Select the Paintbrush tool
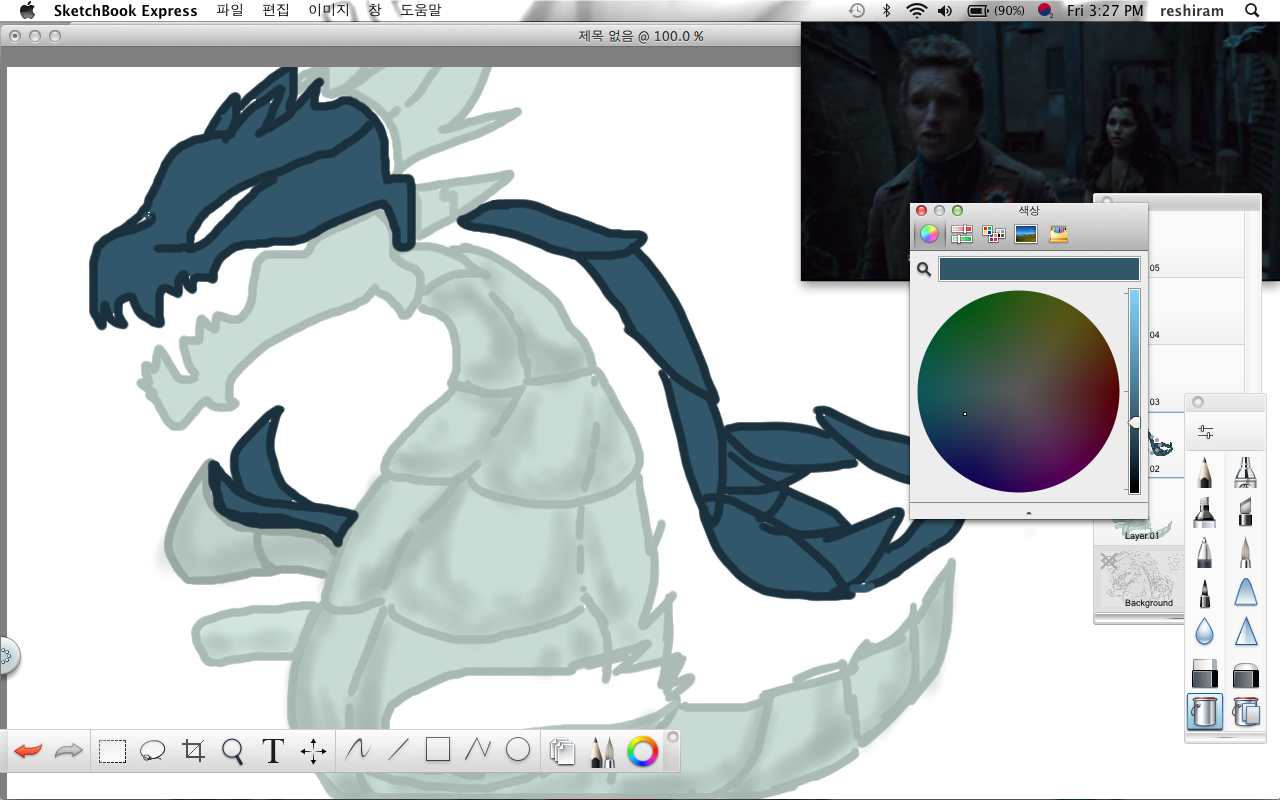 click(1245, 552)
